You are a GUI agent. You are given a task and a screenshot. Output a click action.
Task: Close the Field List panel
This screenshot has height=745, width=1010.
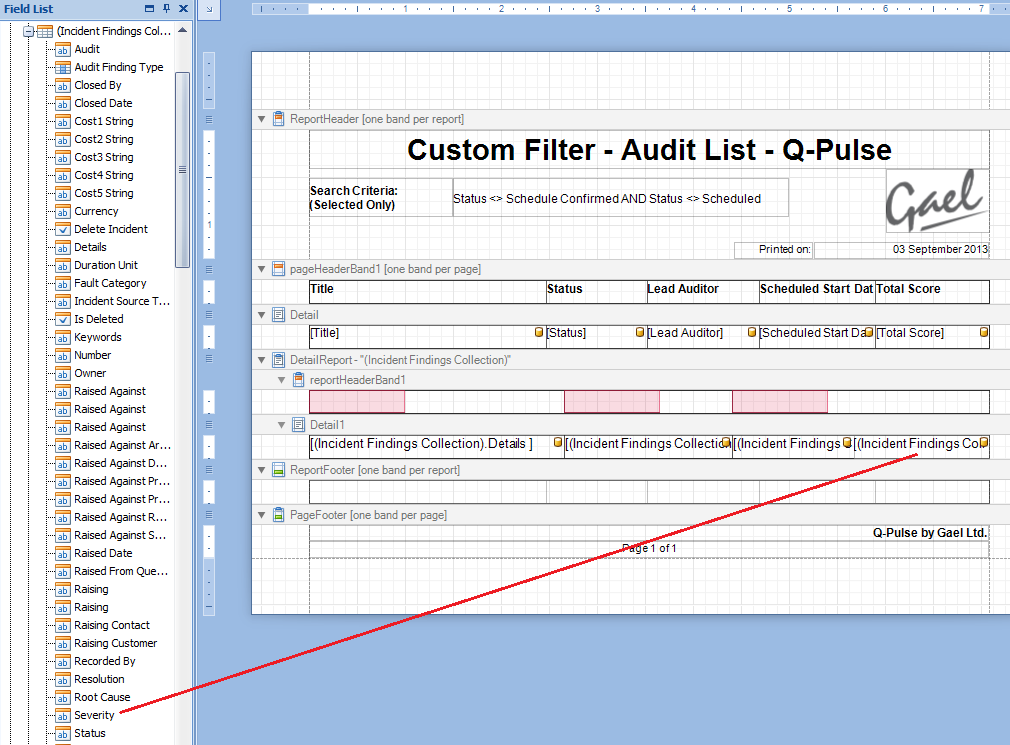pos(184,8)
